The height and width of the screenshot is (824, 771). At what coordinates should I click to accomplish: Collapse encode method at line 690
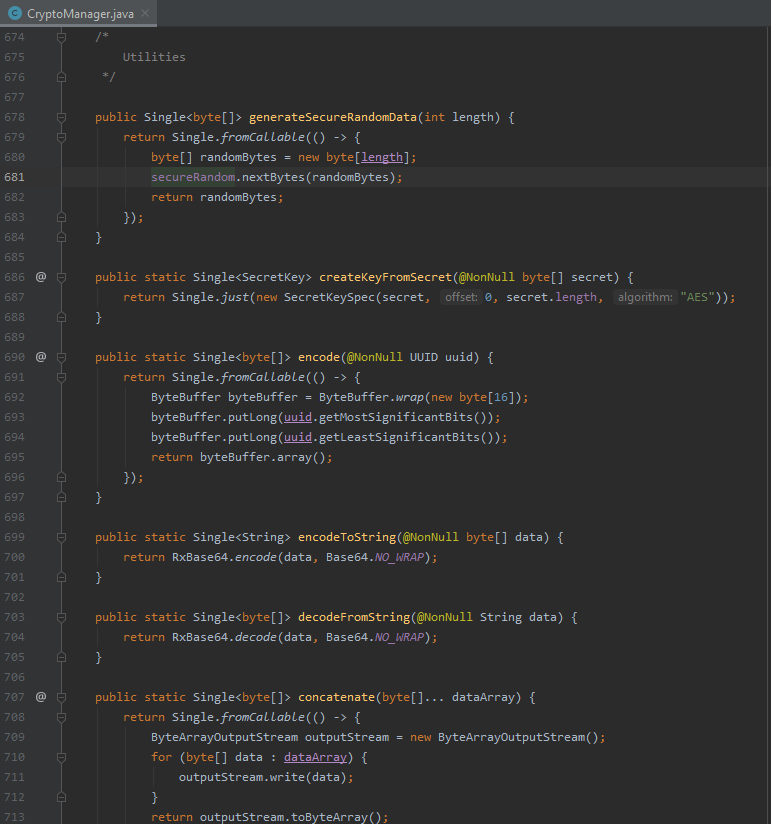[x=61, y=357]
